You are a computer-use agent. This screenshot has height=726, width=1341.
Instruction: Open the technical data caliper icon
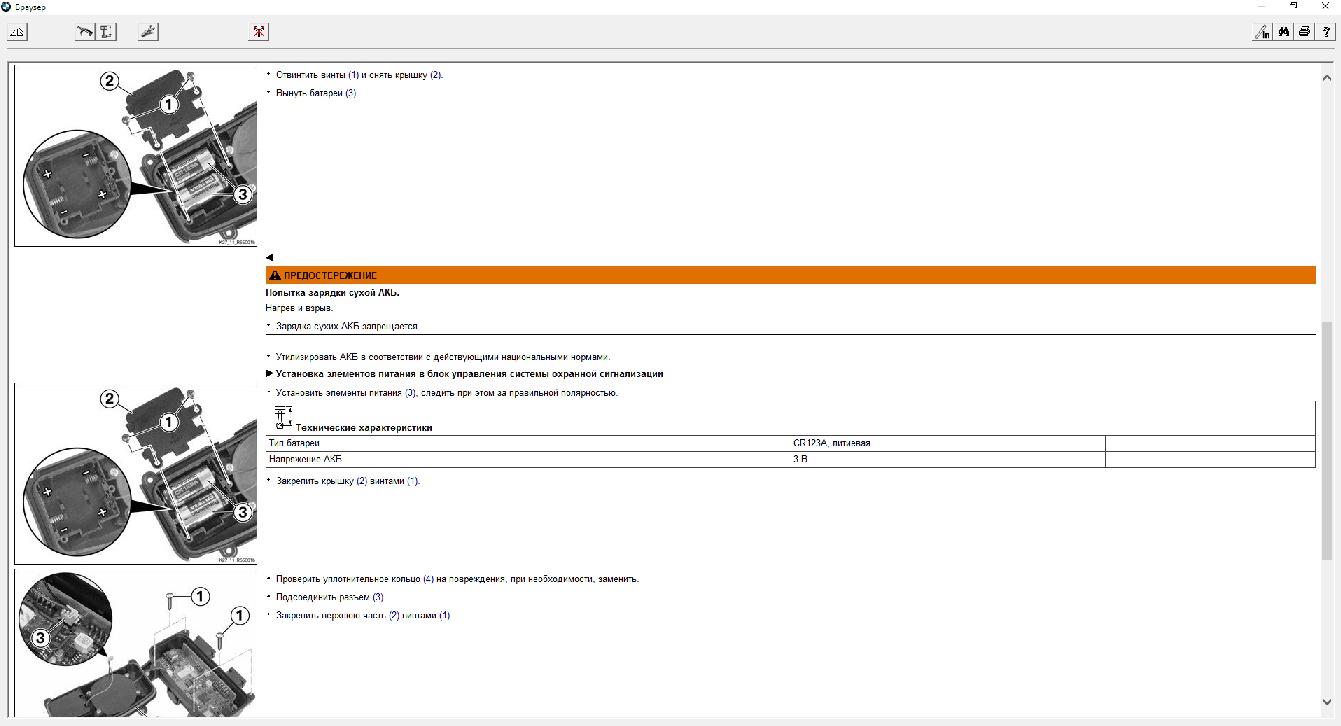(106, 32)
